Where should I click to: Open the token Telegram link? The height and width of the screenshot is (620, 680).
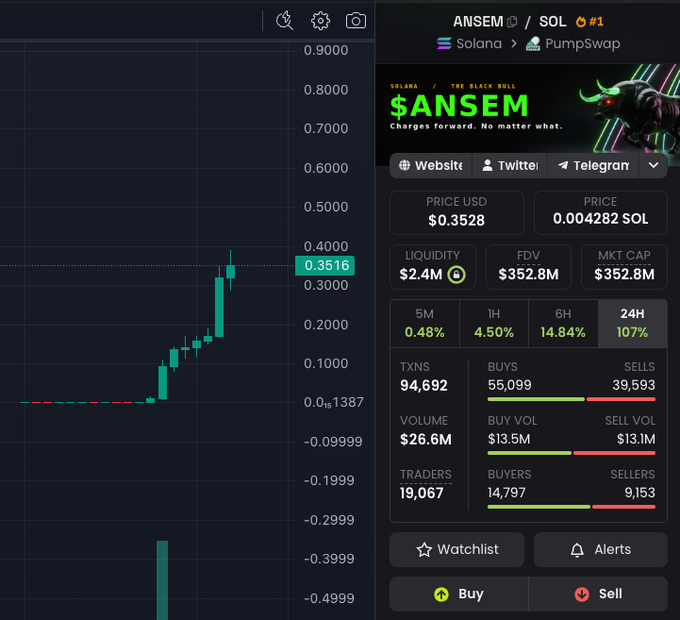593,165
